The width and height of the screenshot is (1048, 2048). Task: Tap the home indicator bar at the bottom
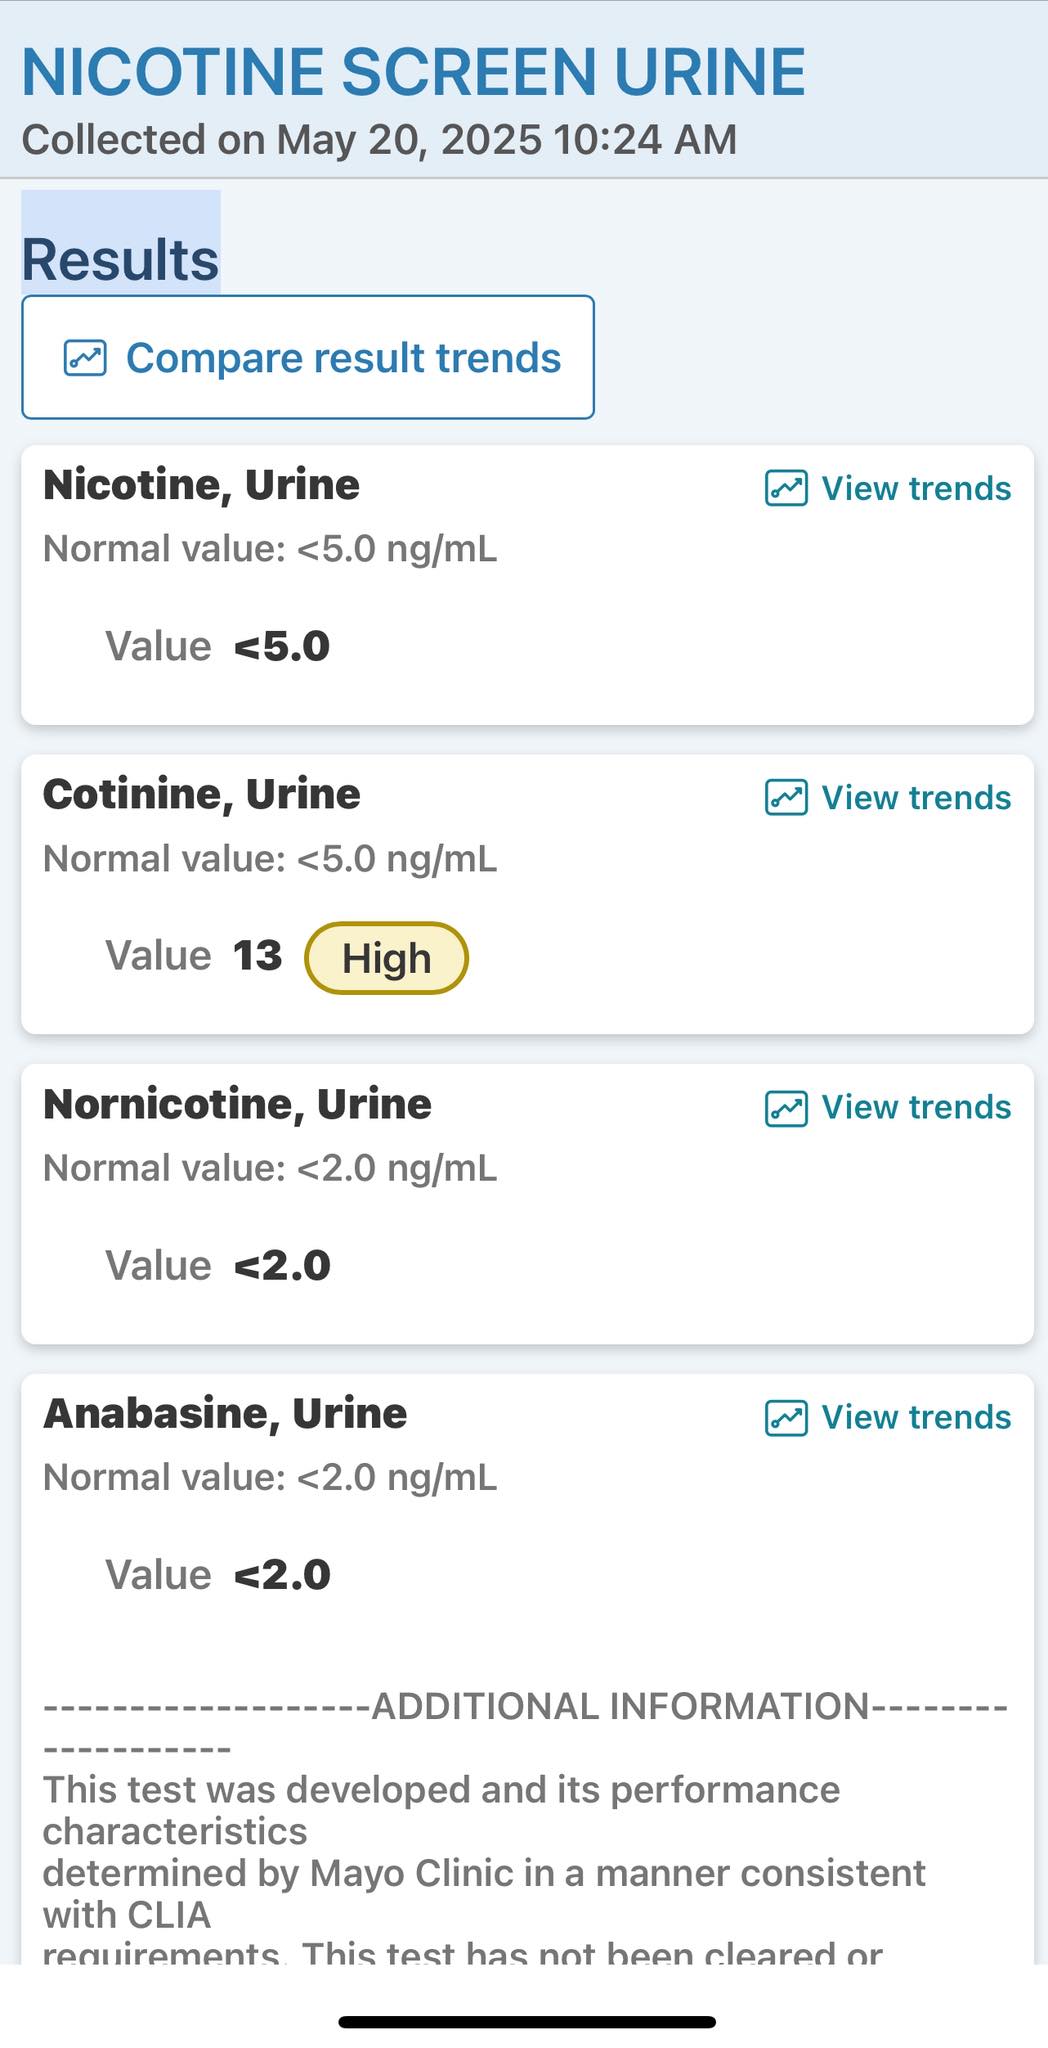pyautogui.click(x=527, y=2022)
